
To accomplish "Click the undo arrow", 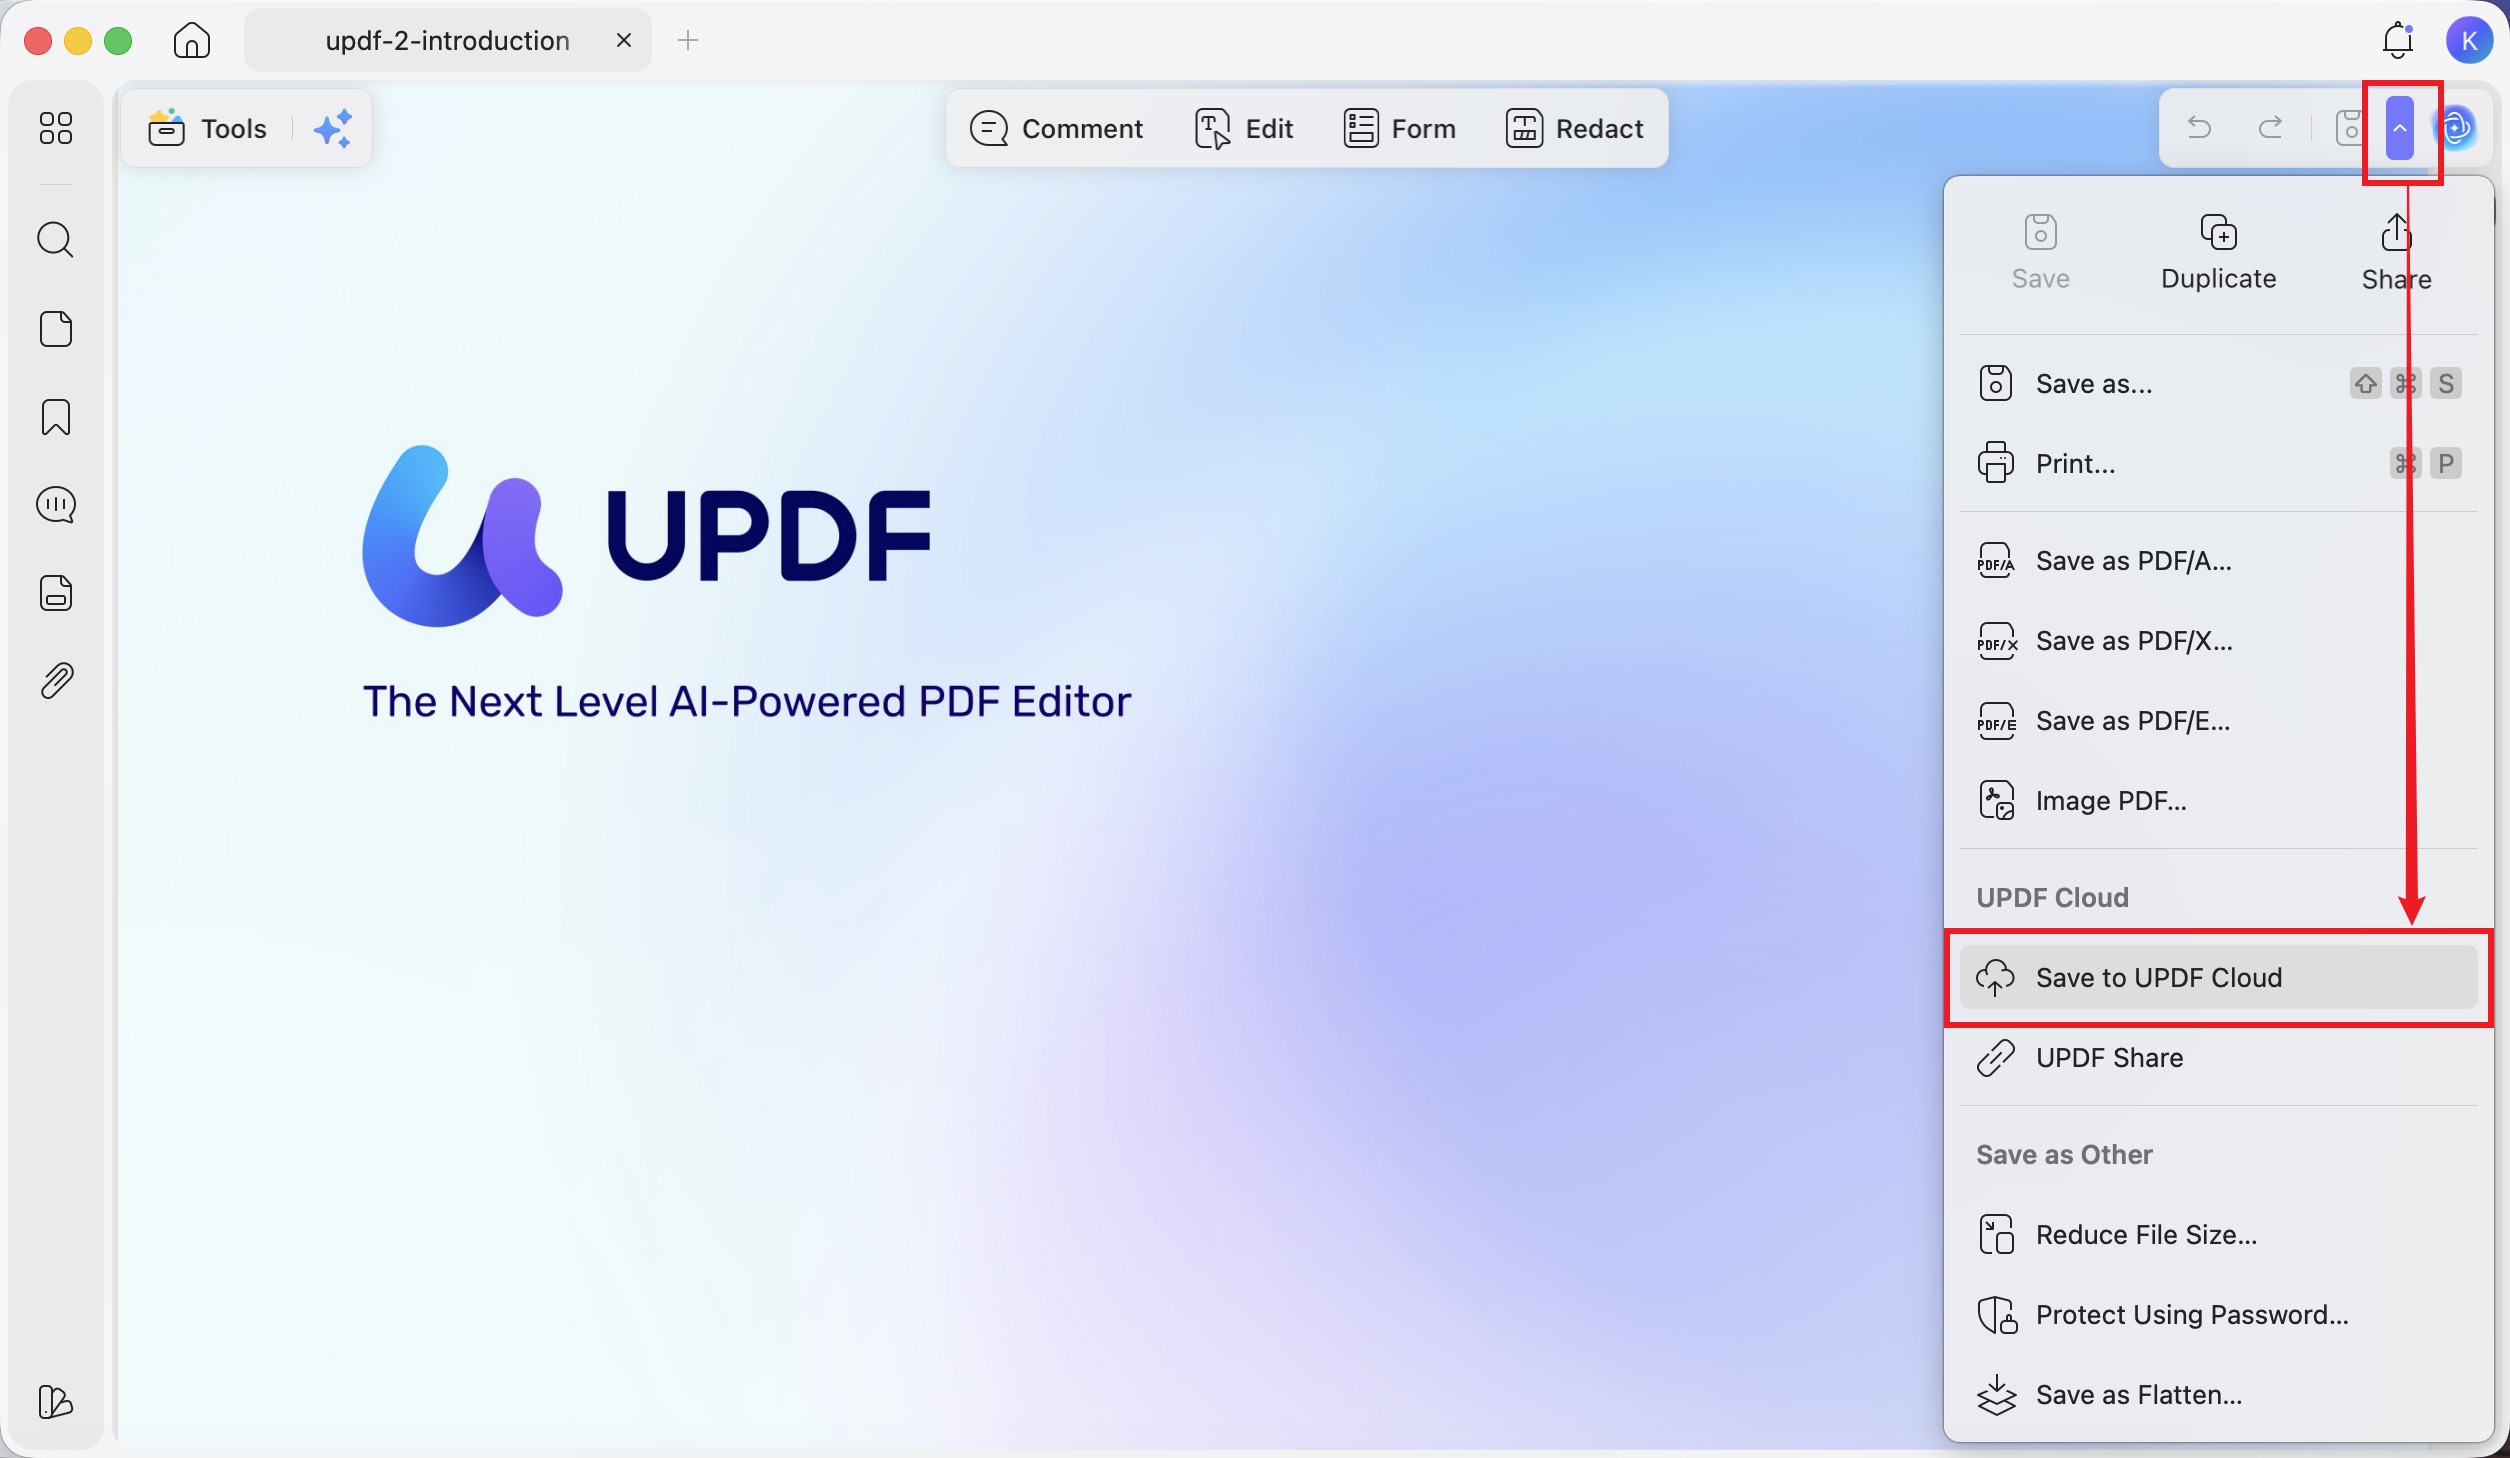I will pos(2199,127).
